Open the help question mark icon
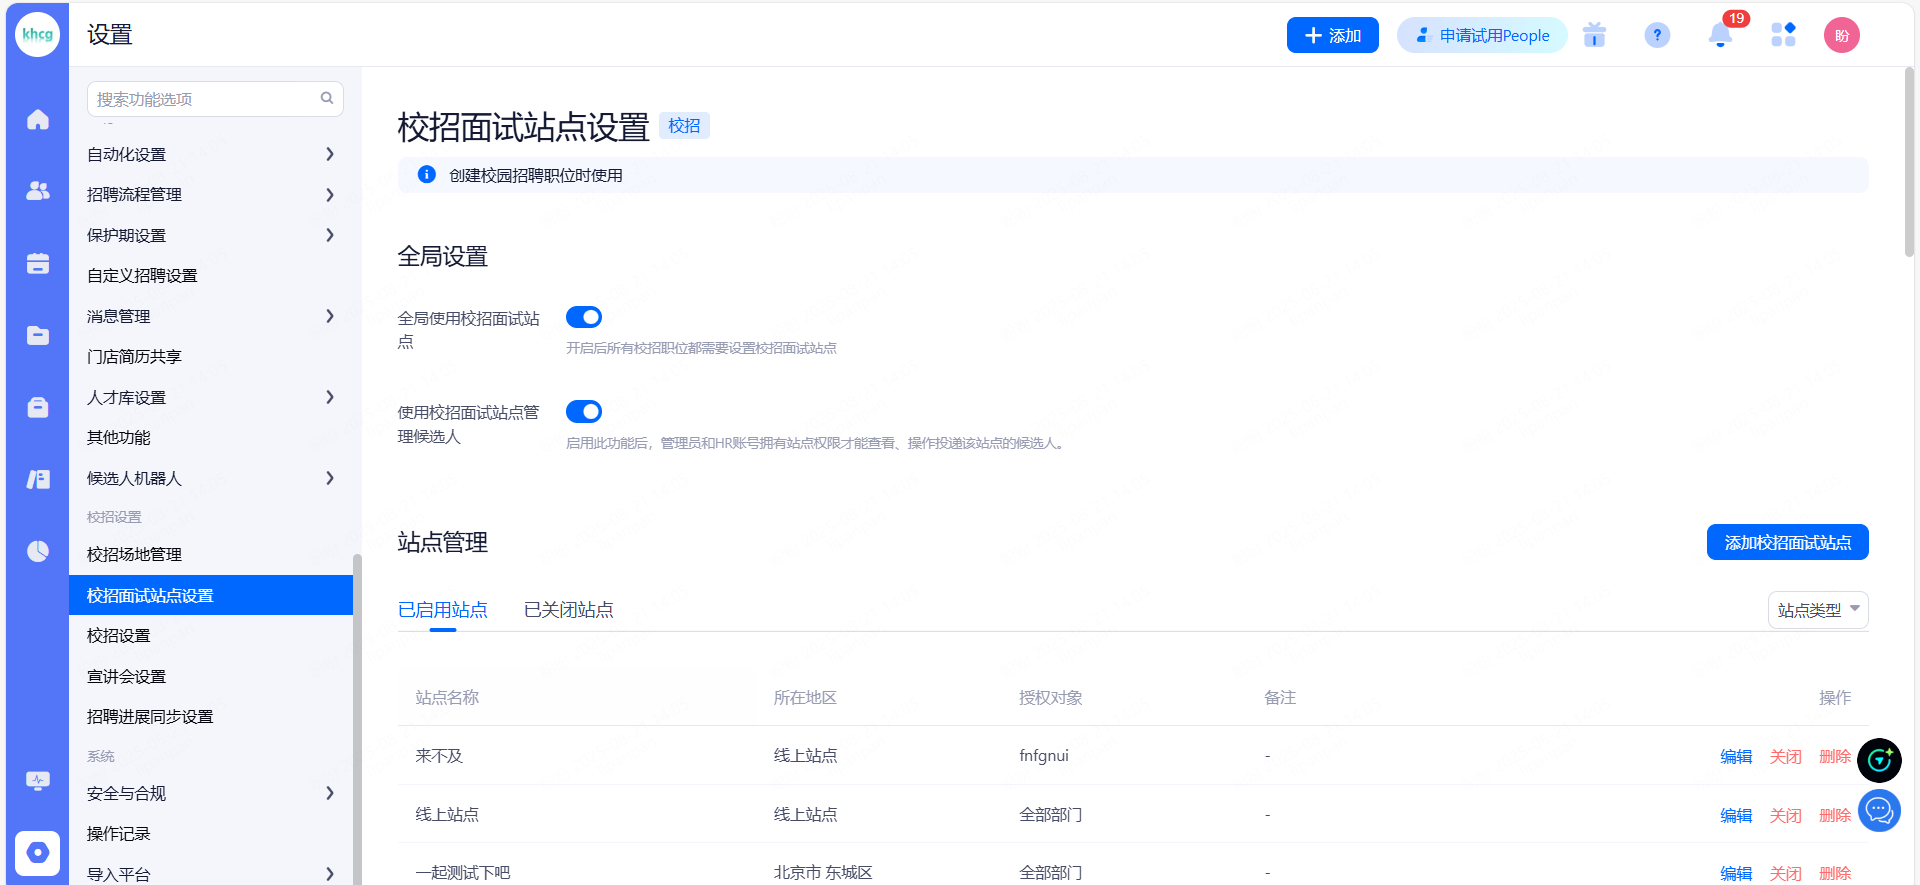 tap(1657, 36)
